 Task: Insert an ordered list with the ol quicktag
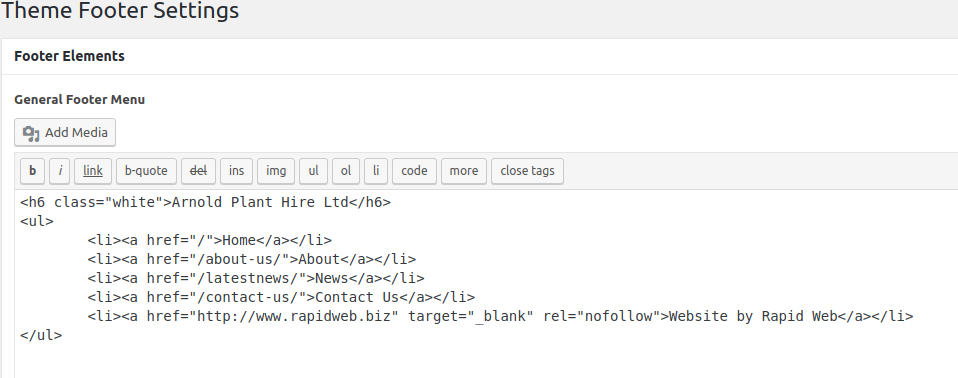(346, 171)
